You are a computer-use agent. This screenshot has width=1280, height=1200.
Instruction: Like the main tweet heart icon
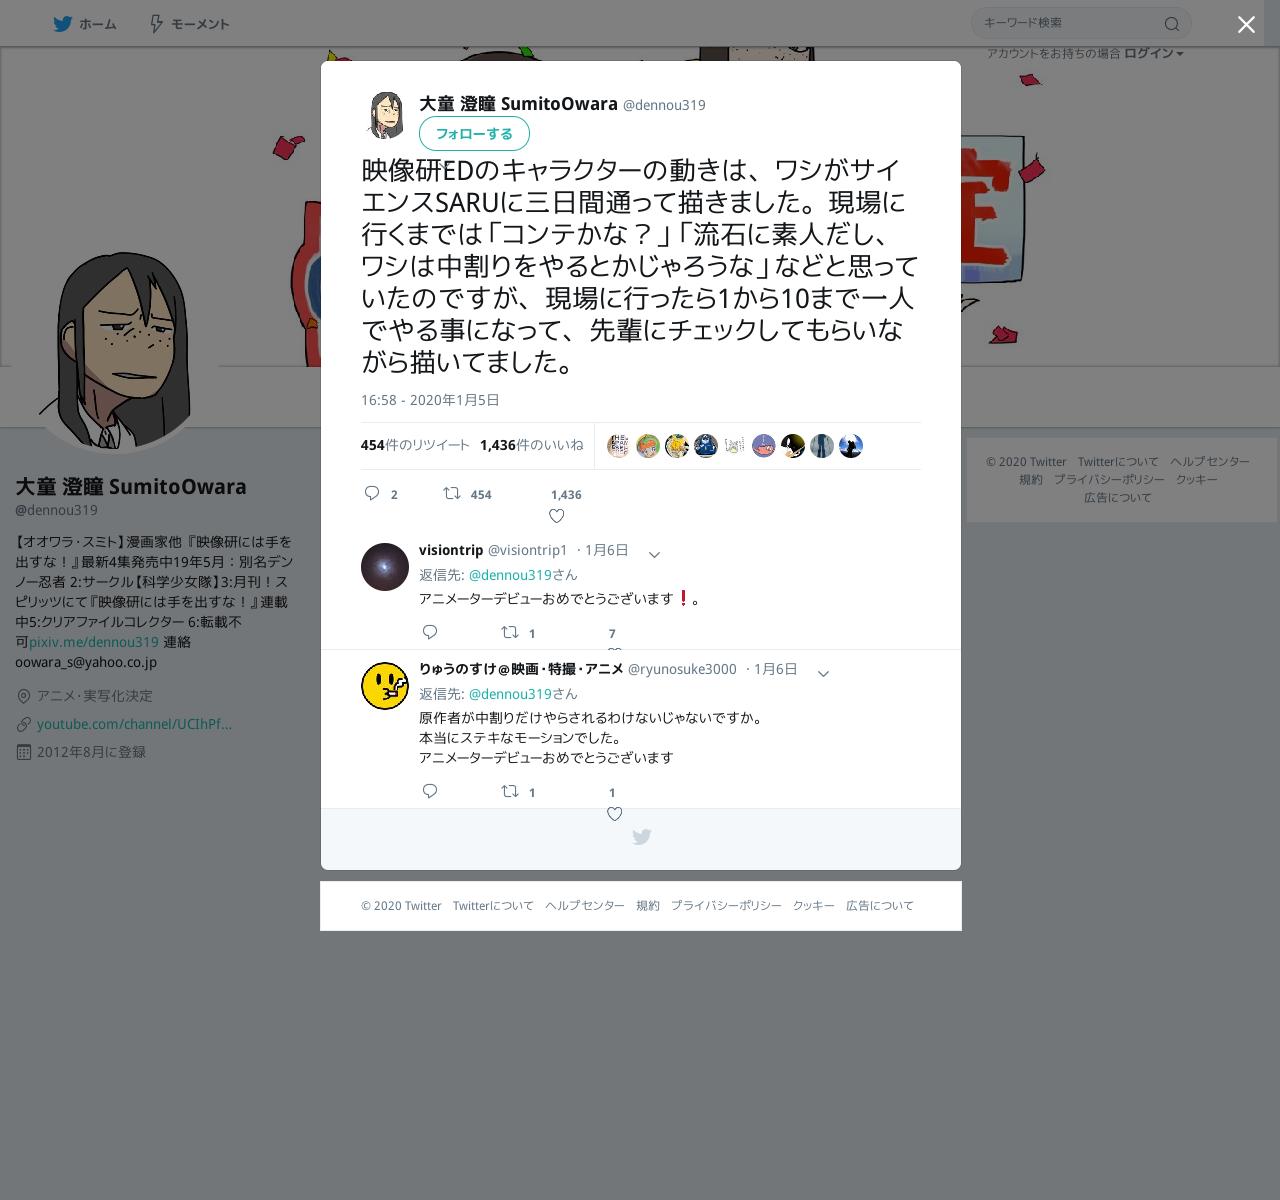pyautogui.click(x=557, y=516)
